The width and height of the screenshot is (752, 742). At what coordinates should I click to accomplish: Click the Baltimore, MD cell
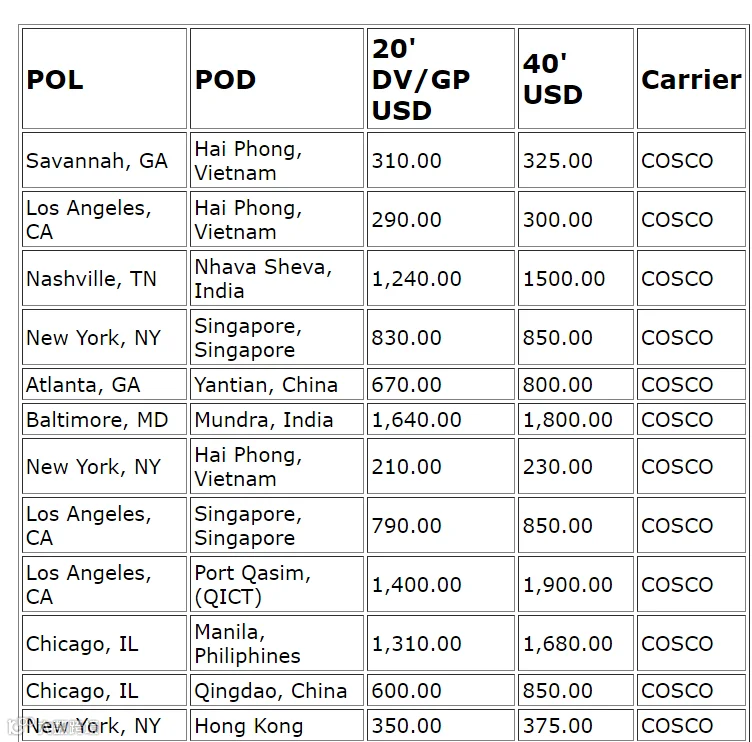[104, 419]
